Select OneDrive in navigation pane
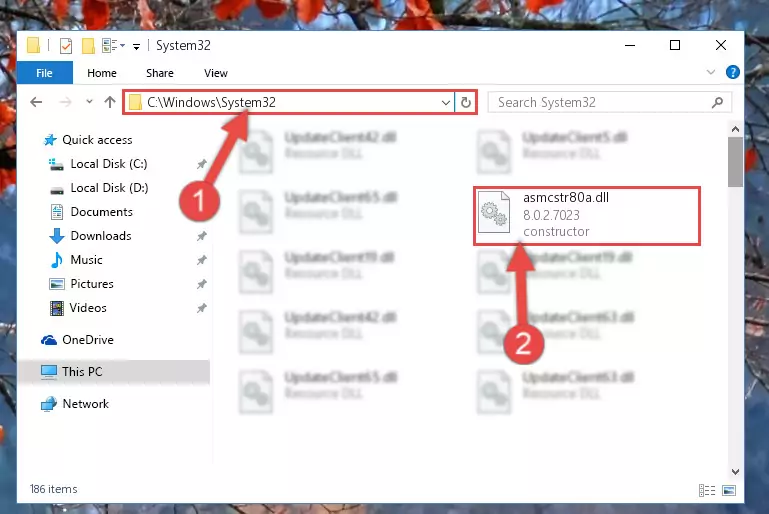The image size is (769, 514). pyautogui.click(x=88, y=340)
